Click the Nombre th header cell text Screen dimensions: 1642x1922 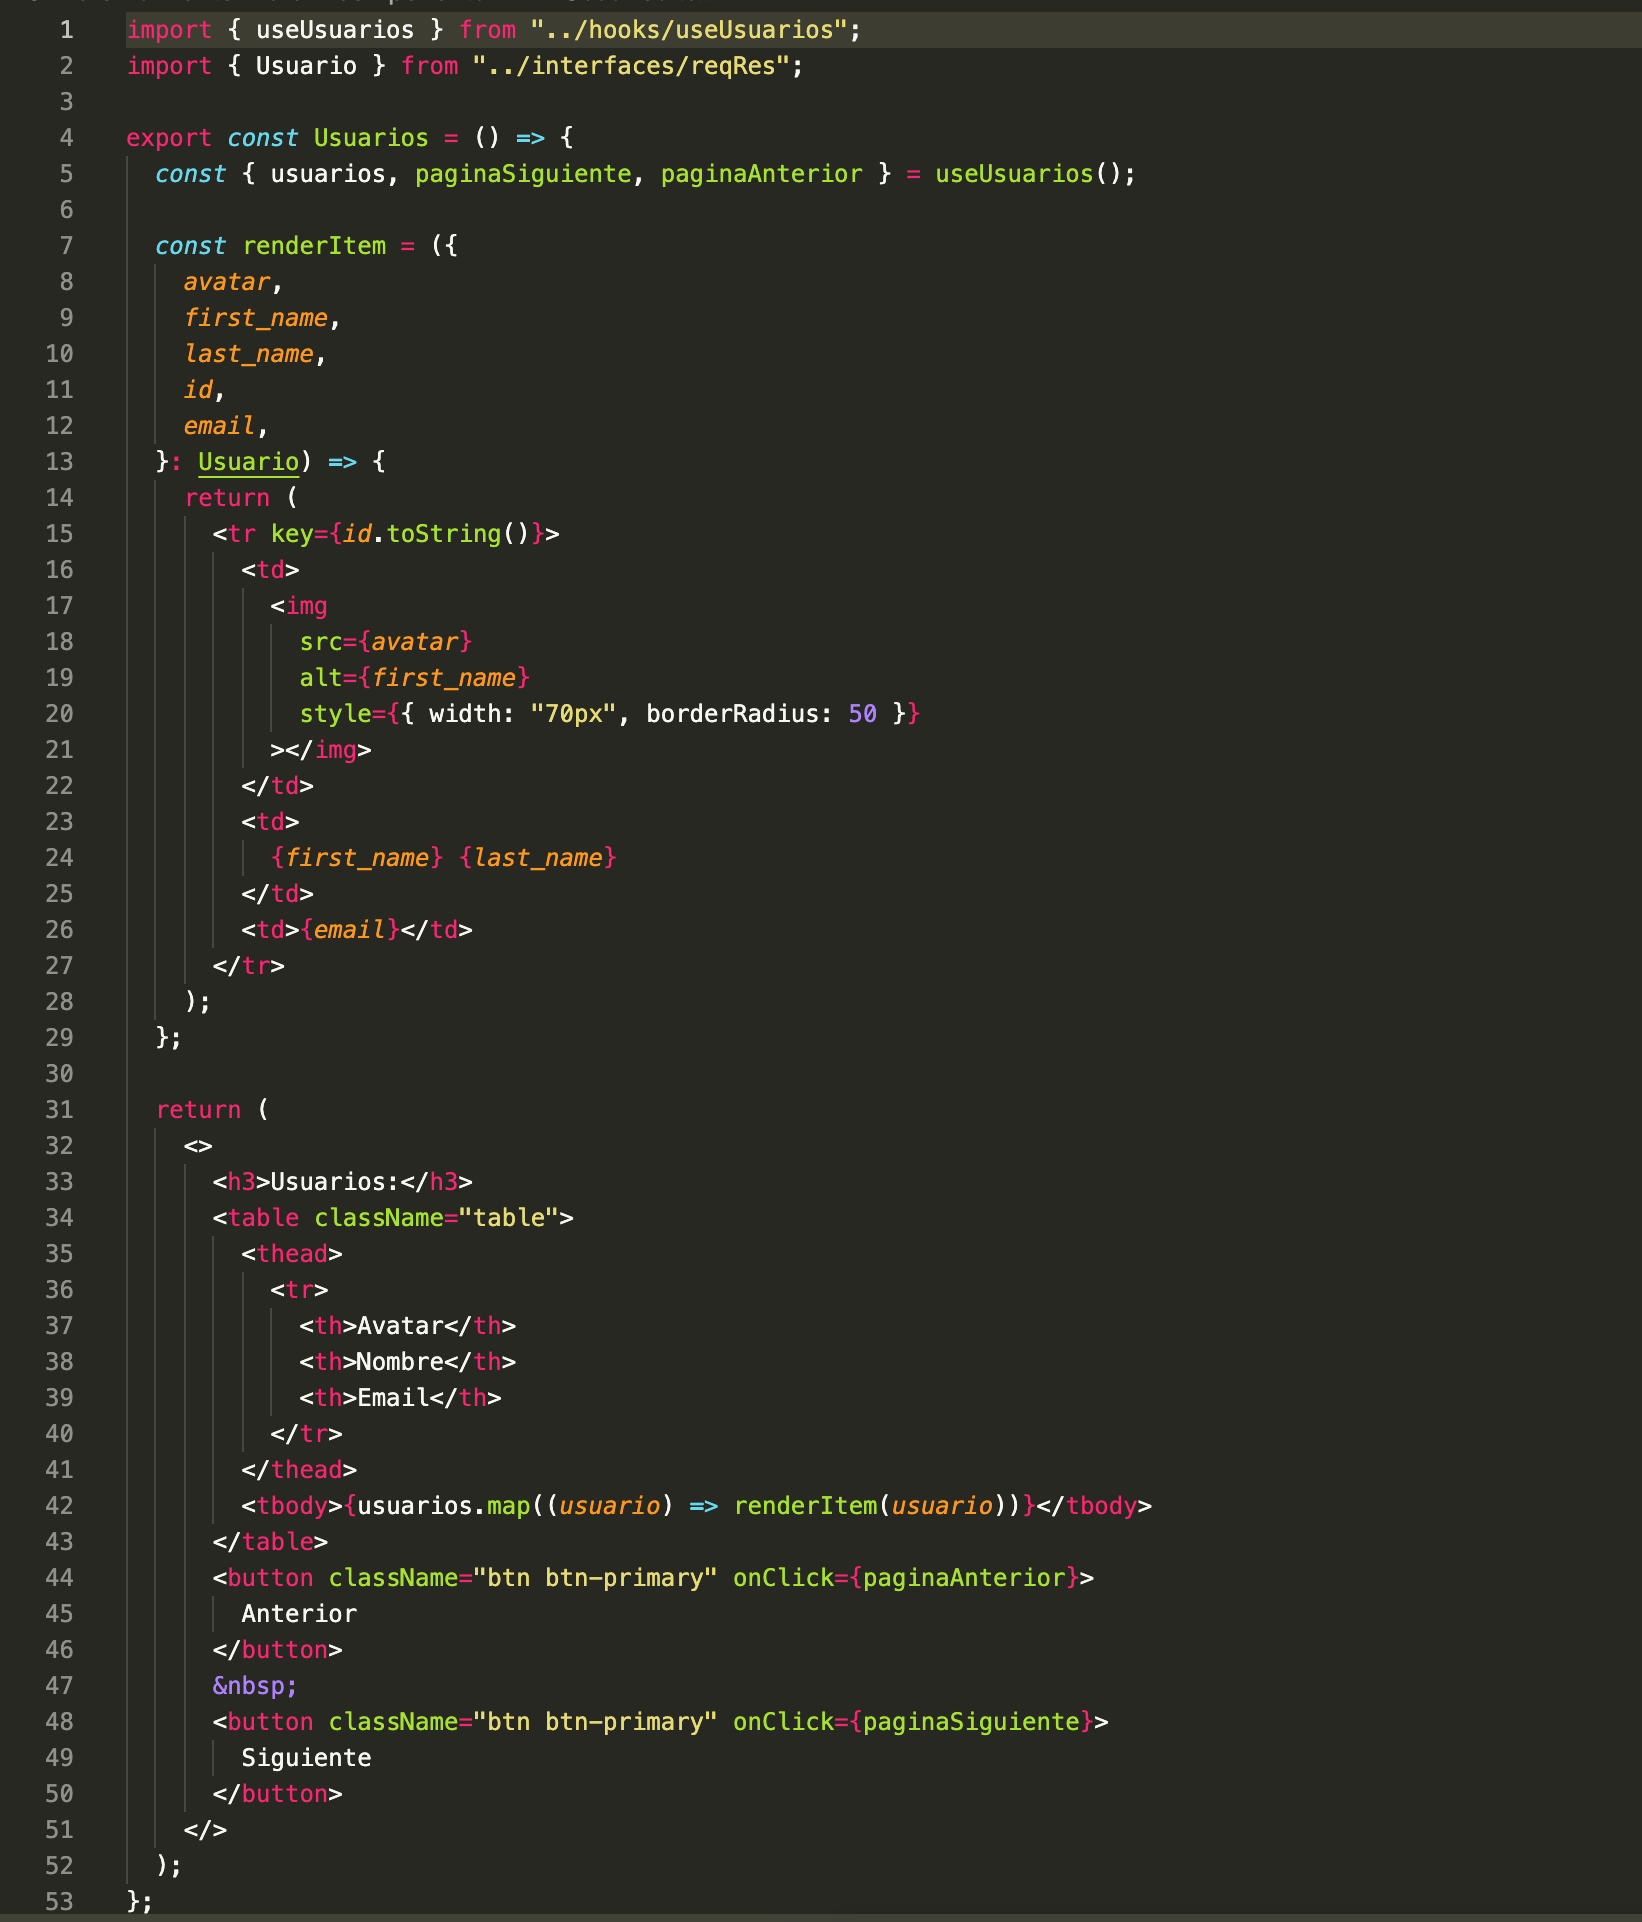pyautogui.click(x=400, y=1362)
